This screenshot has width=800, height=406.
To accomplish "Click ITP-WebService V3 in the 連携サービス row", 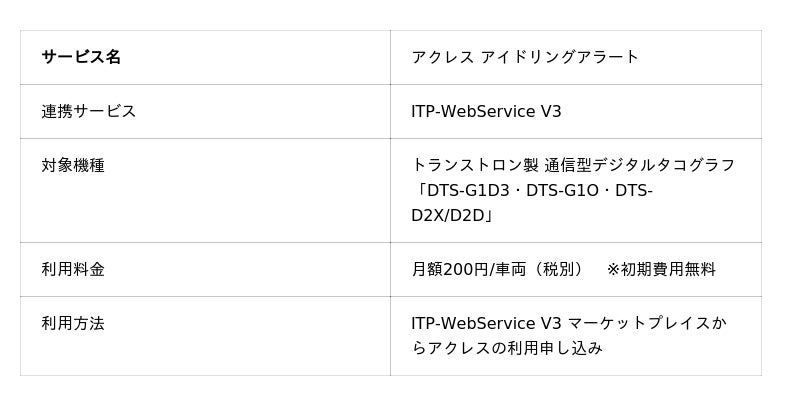I will 486,111.
